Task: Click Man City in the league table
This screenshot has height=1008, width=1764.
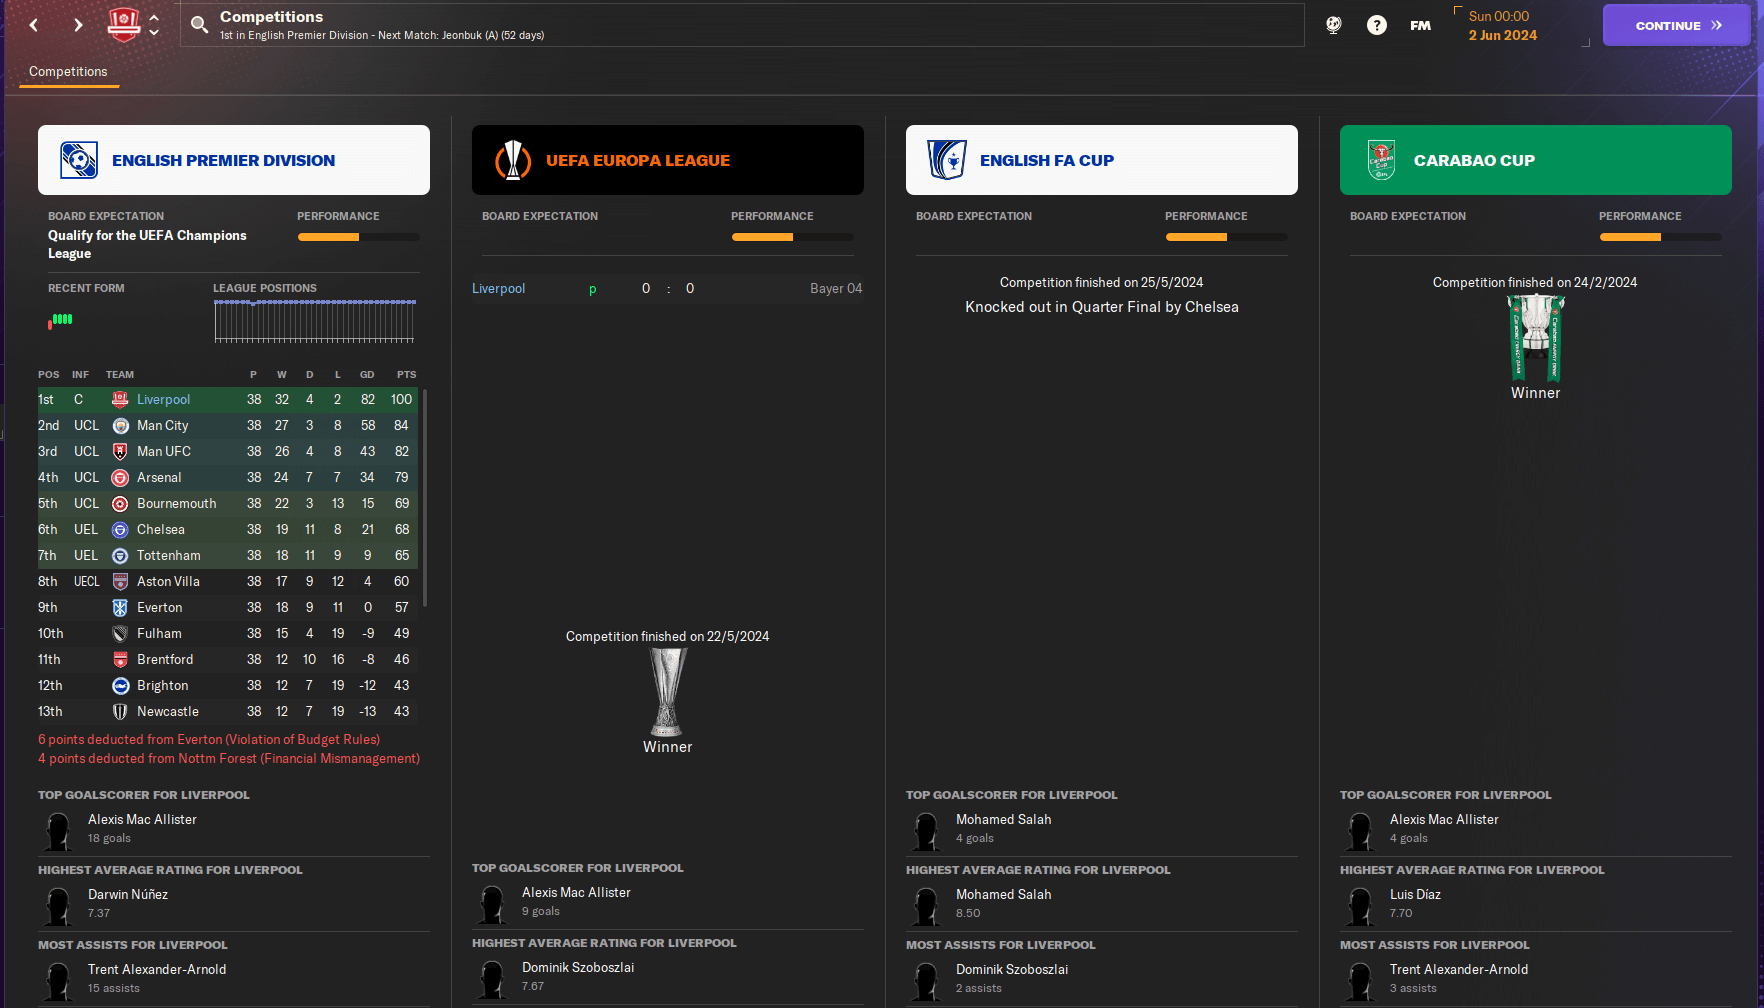Action: pyautogui.click(x=162, y=426)
